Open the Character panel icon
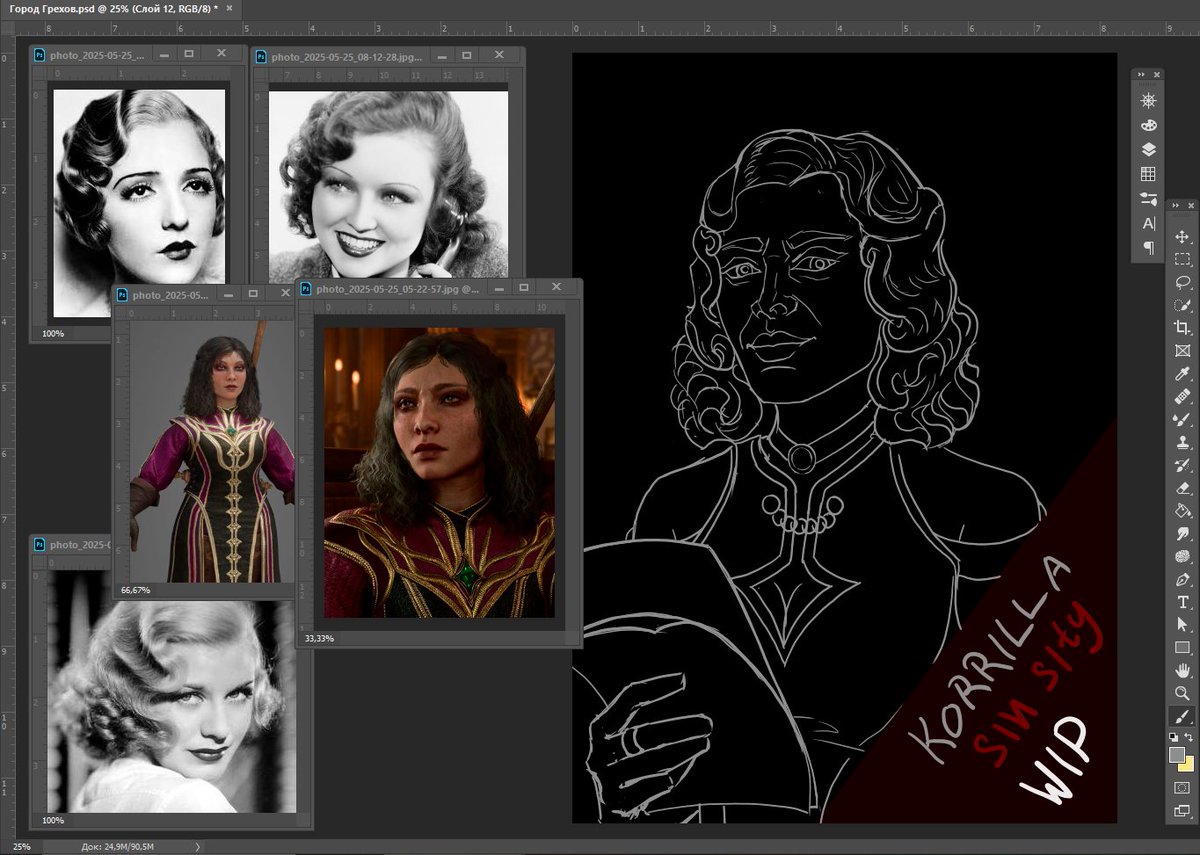 [x=1148, y=222]
